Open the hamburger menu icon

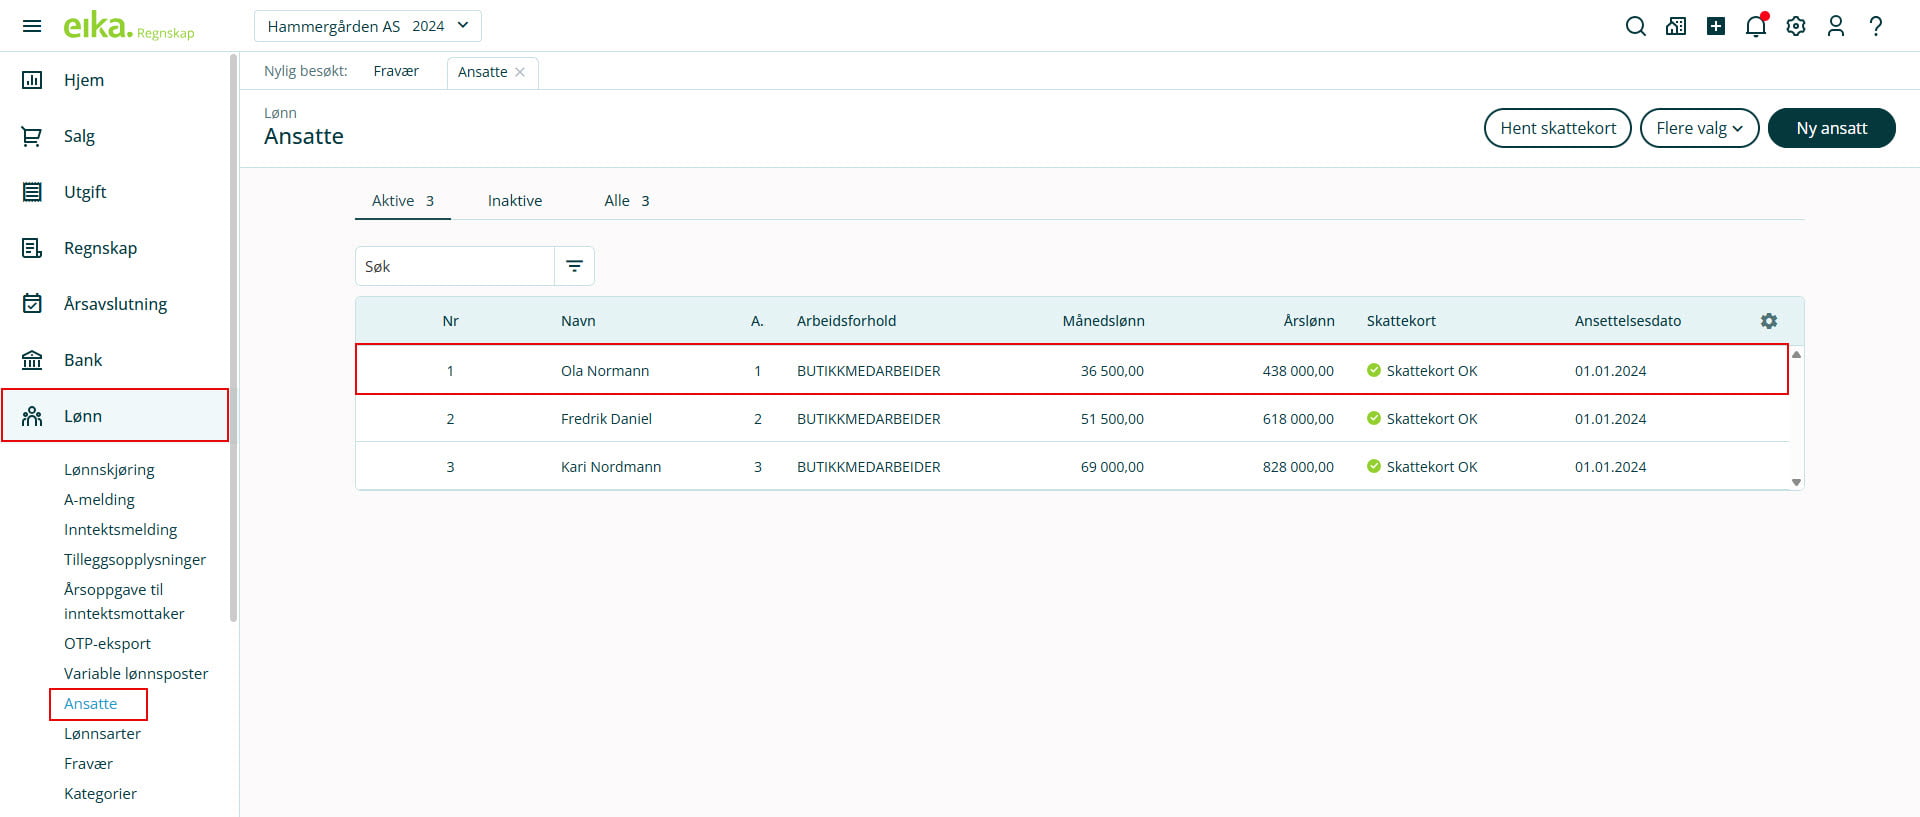[32, 26]
